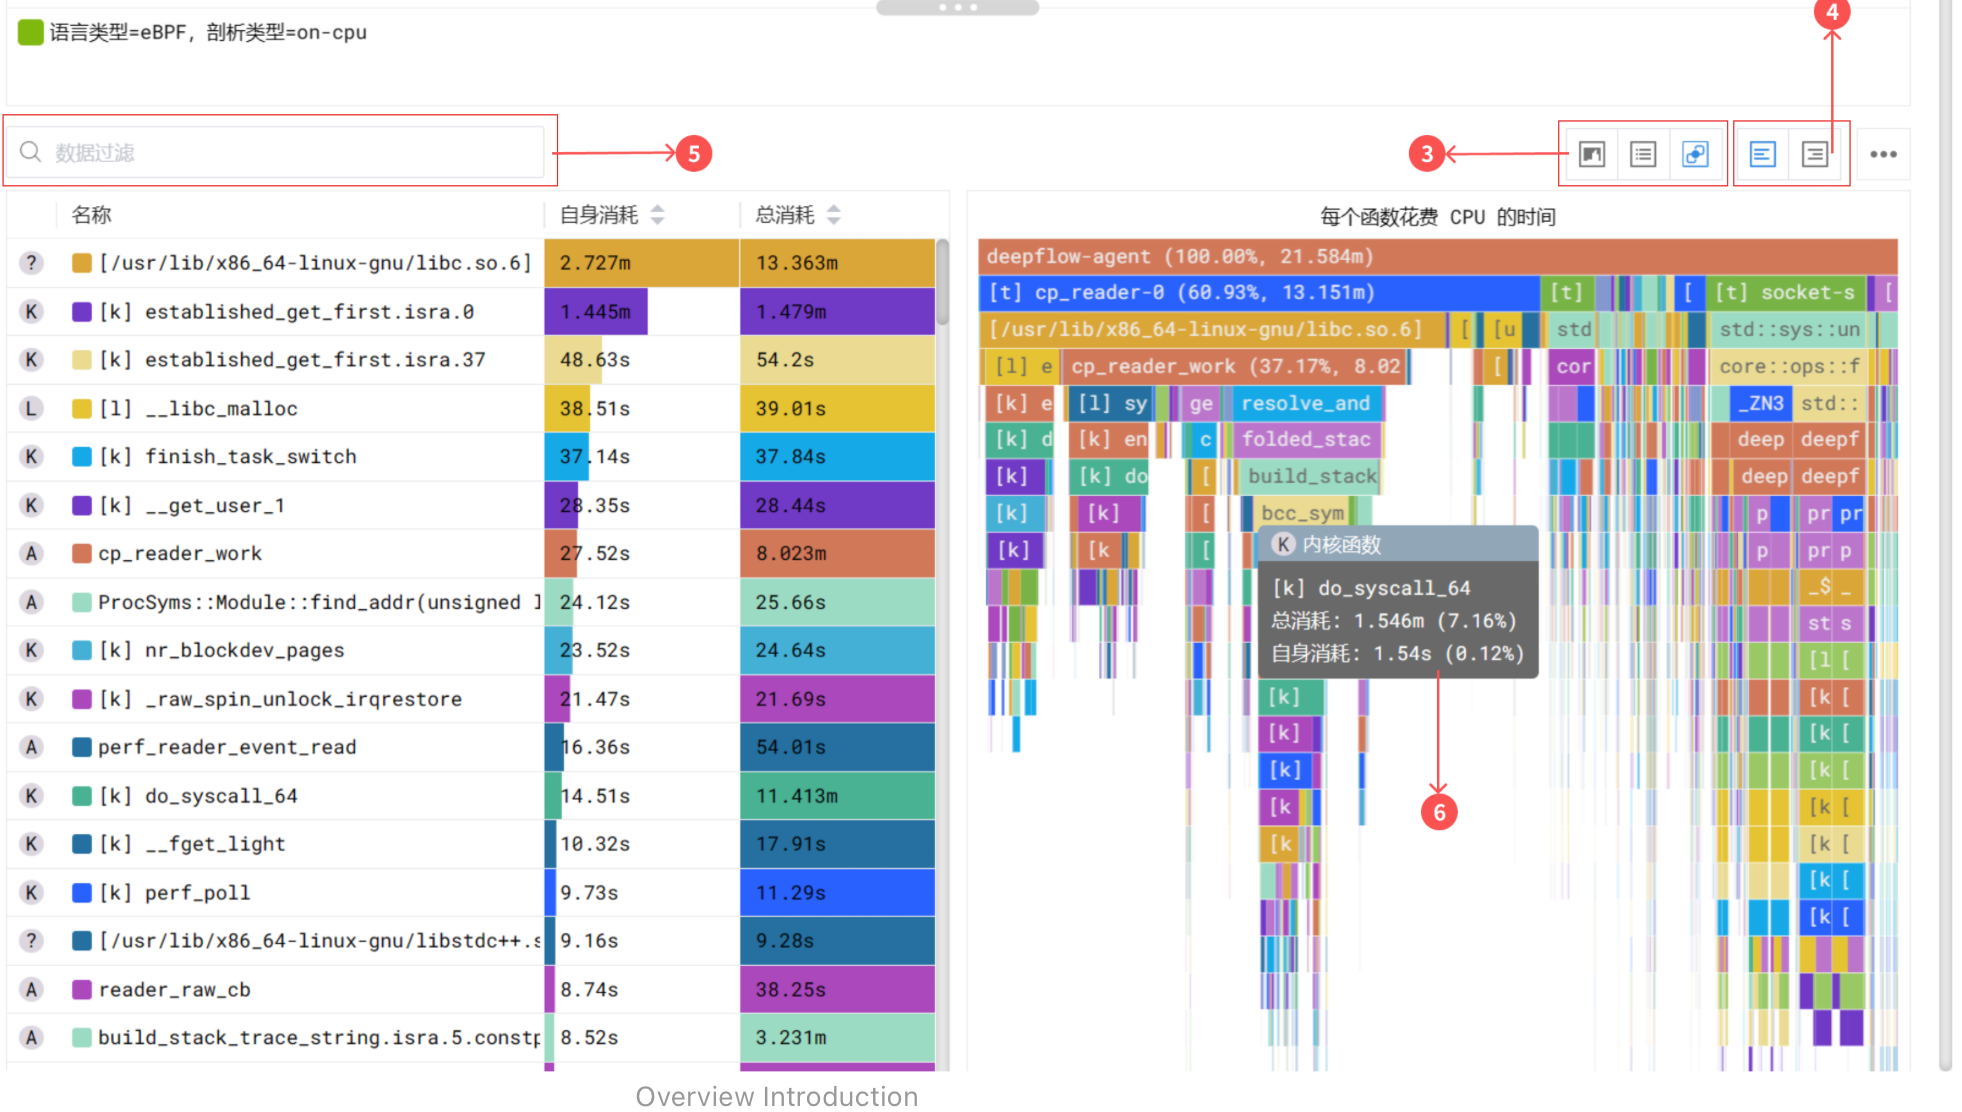This screenshot has height=1112, width=1962.
Task: Click the ? type badge for libc.so.6
Action: (32, 263)
